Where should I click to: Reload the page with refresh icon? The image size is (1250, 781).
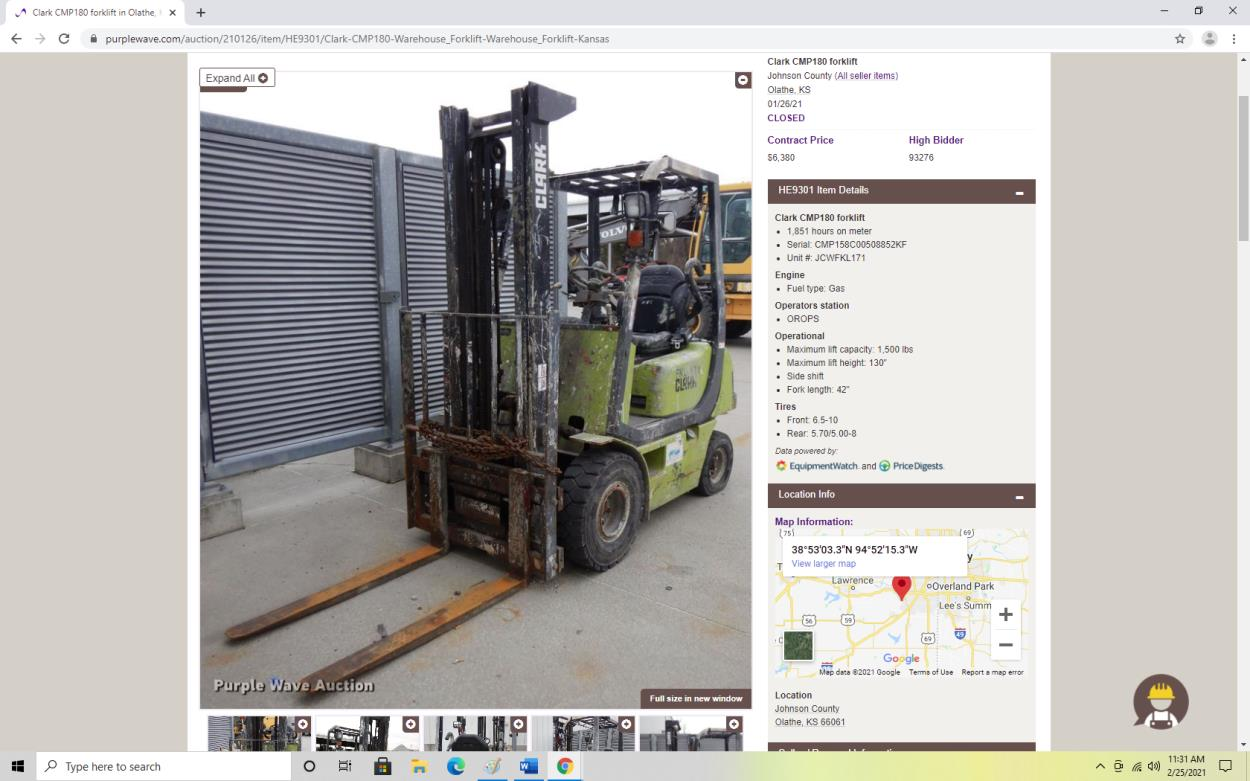tap(64, 39)
